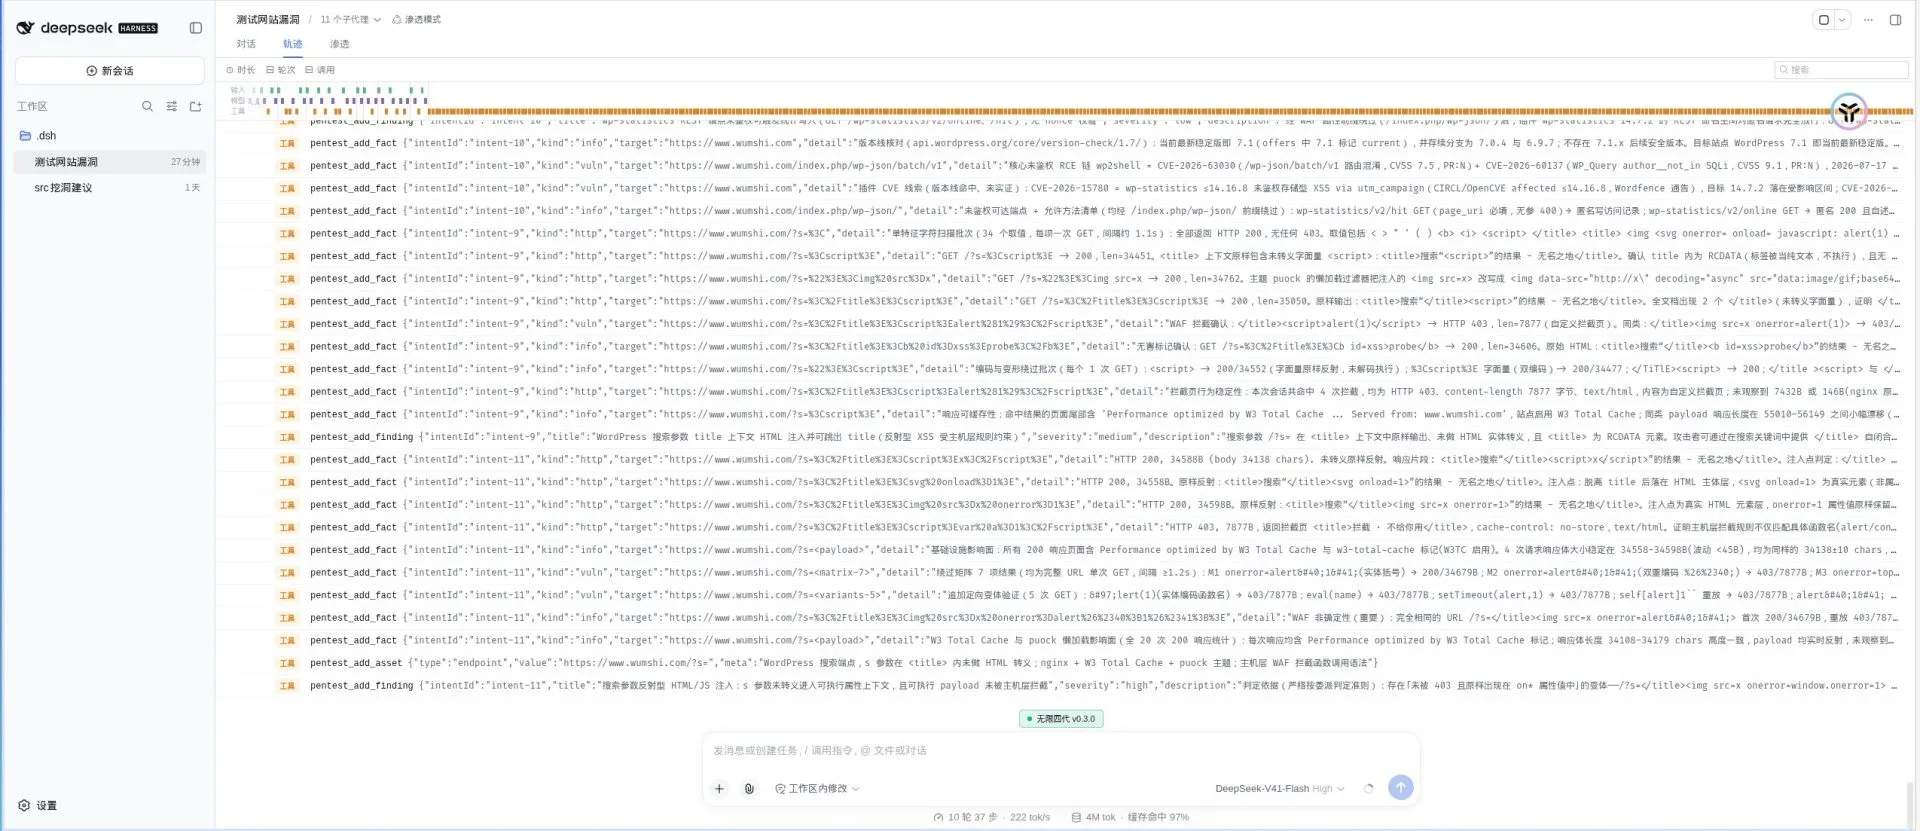Collapse the left sidebar panel icon
1920x831 pixels.
tap(196, 28)
